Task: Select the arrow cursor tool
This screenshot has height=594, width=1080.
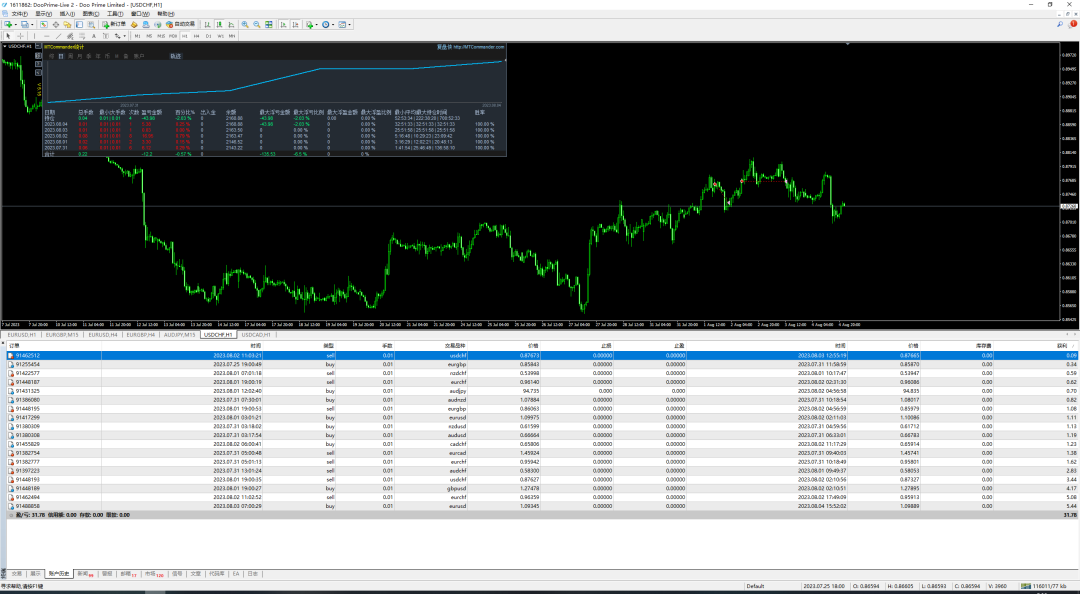Action: pyautogui.click(x=8, y=36)
